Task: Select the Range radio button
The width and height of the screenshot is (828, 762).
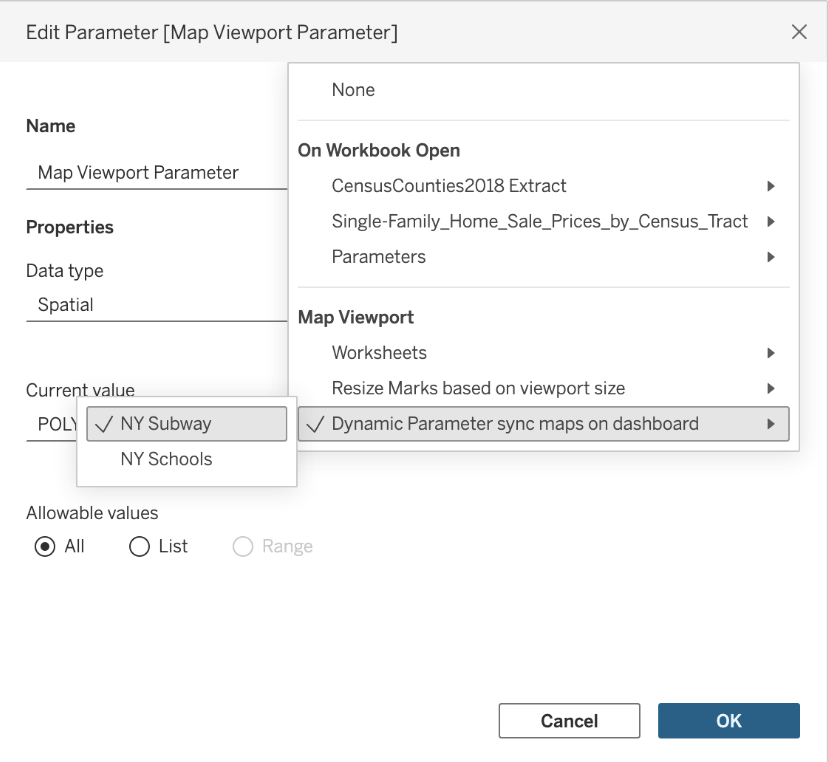Action: pos(243,547)
